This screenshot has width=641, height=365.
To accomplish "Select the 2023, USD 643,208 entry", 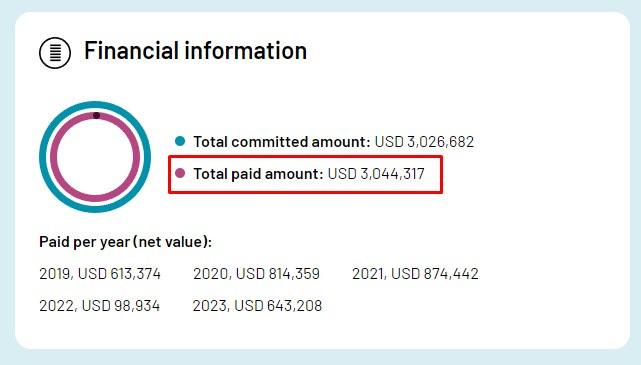I will (x=257, y=305).
